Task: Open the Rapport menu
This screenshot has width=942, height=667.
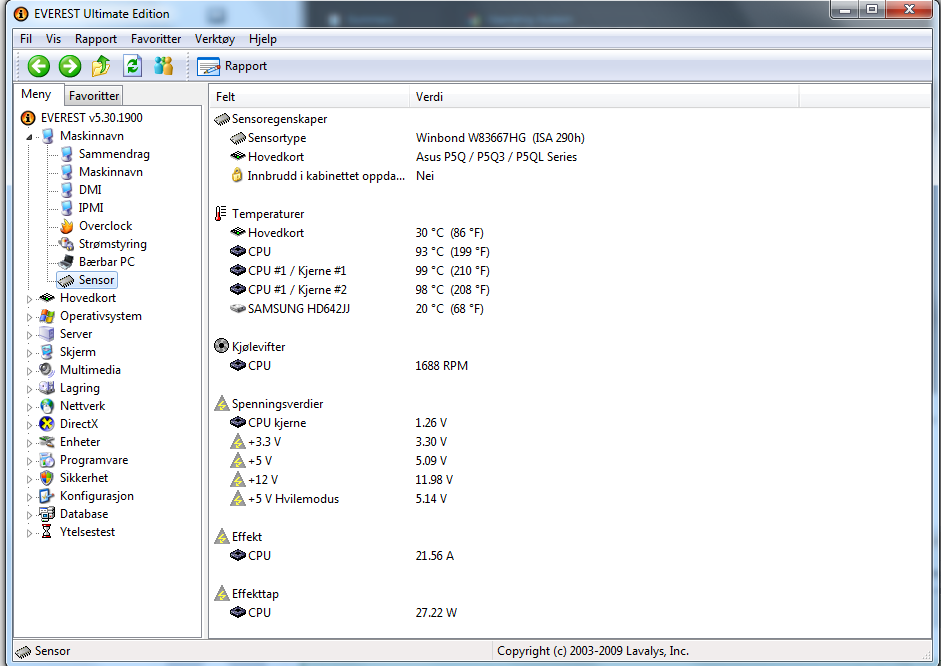Action: click(x=96, y=39)
